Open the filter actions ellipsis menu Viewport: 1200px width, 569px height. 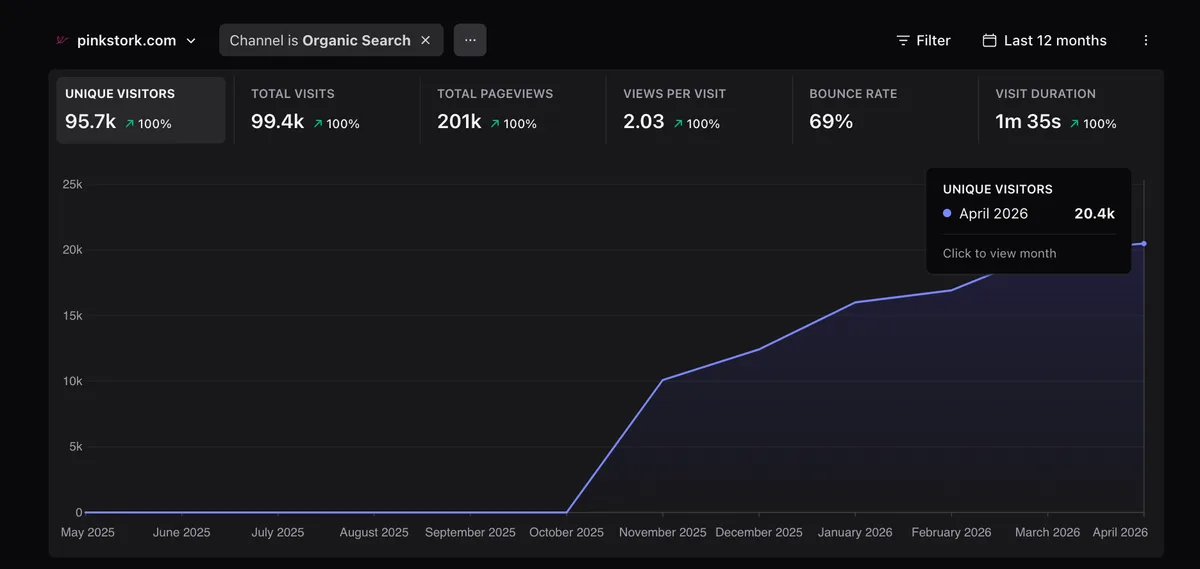click(470, 40)
